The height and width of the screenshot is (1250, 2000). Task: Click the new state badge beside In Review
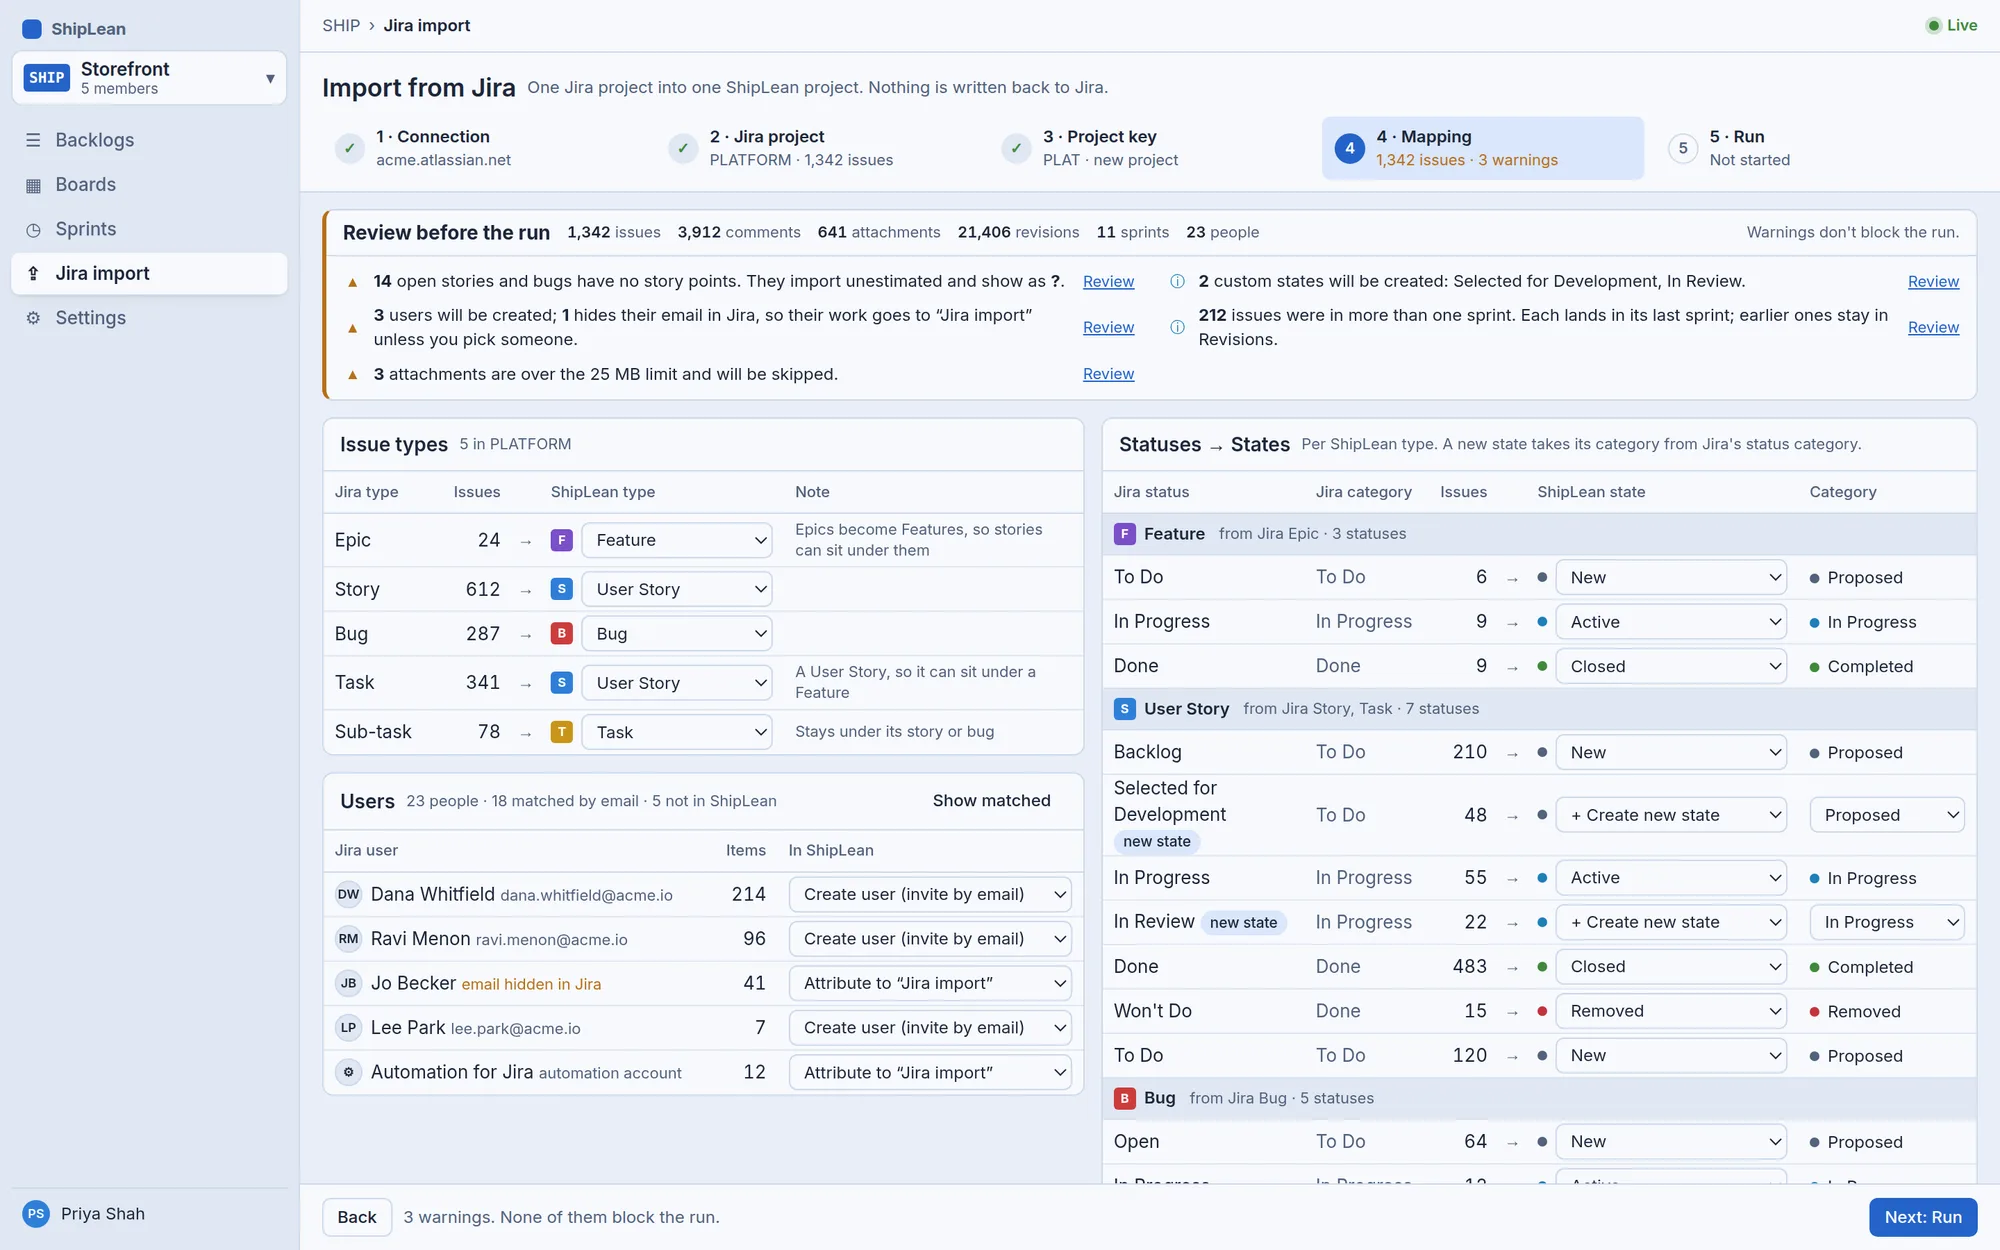(1243, 923)
